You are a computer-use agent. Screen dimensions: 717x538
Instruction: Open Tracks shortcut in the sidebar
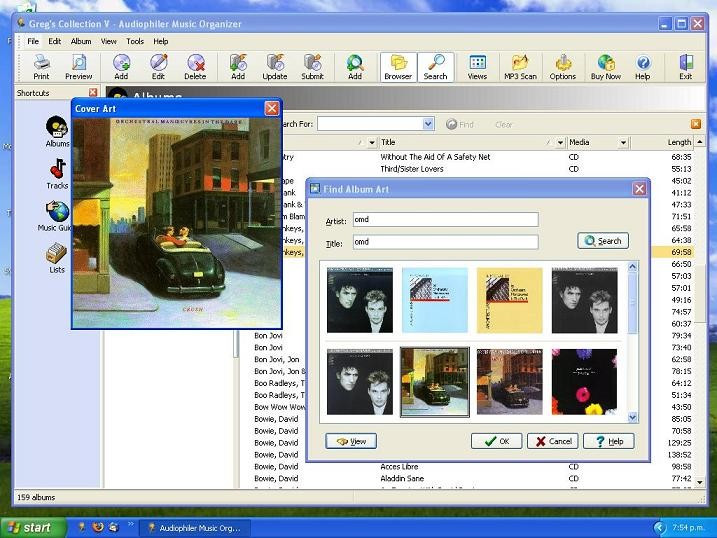tap(57, 174)
